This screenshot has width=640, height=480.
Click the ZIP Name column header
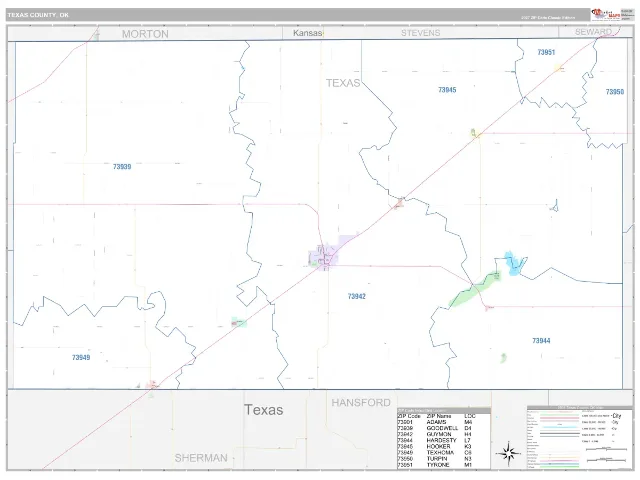439,416
